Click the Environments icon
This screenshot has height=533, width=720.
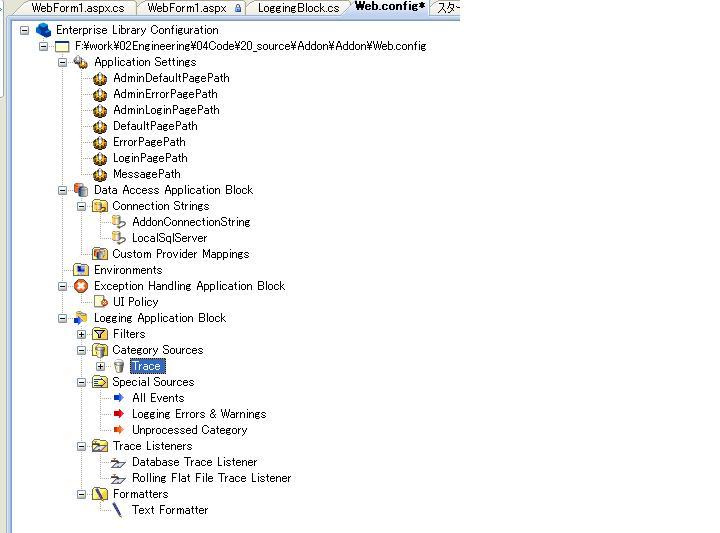click(81, 270)
